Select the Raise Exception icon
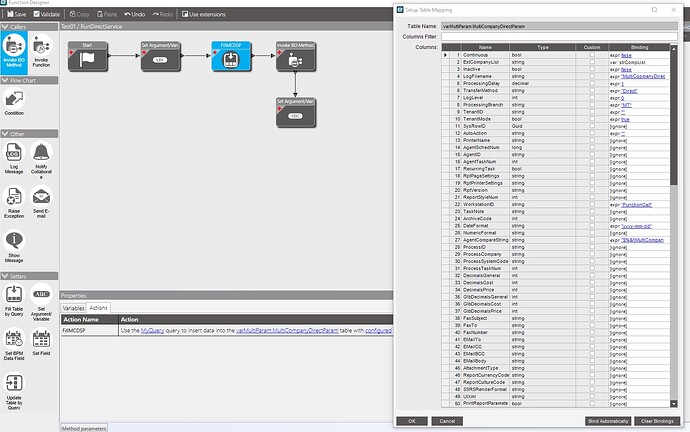Image resolution: width=690 pixels, height=432 pixels. tap(14, 202)
